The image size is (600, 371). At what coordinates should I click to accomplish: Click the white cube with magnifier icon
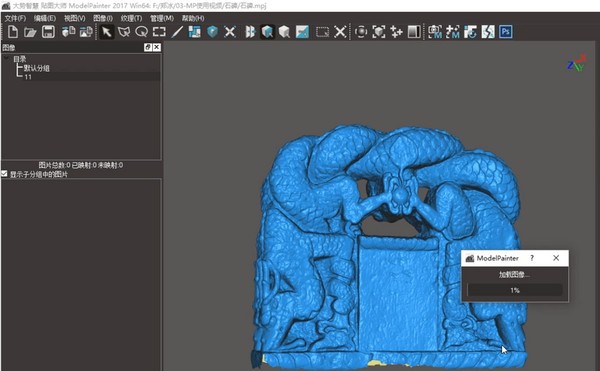click(284, 32)
